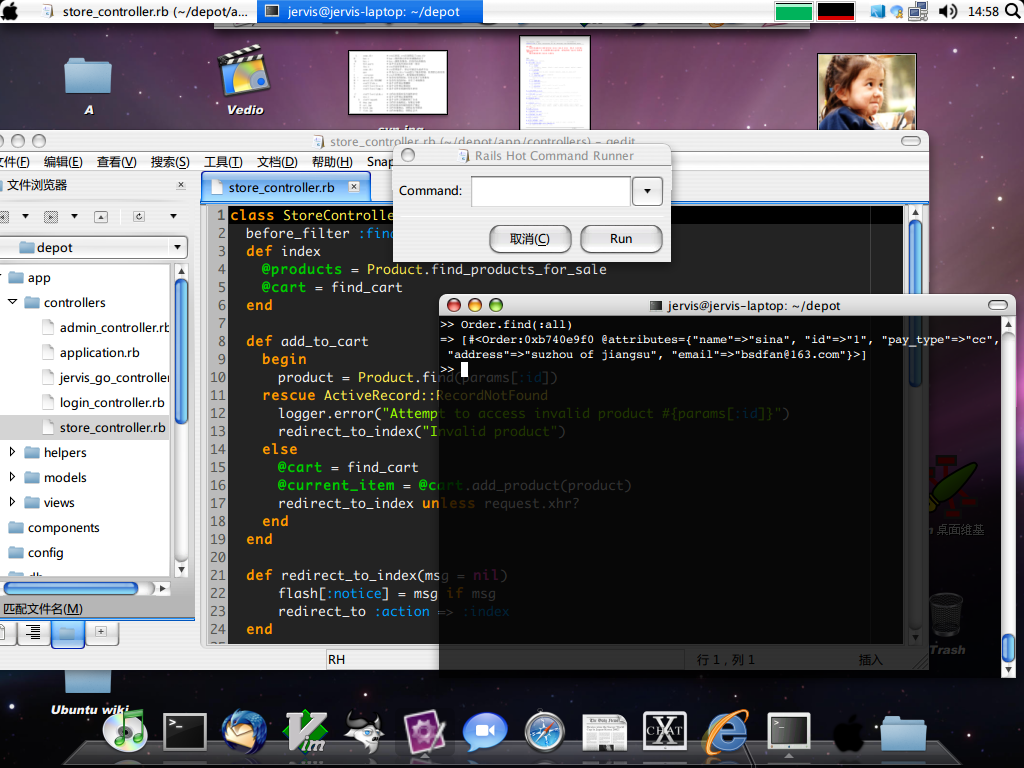The width and height of the screenshot is (1024, 768).
Task: Open the 编辑(E) menu in gedit
Action: click(x=63, y=162)
